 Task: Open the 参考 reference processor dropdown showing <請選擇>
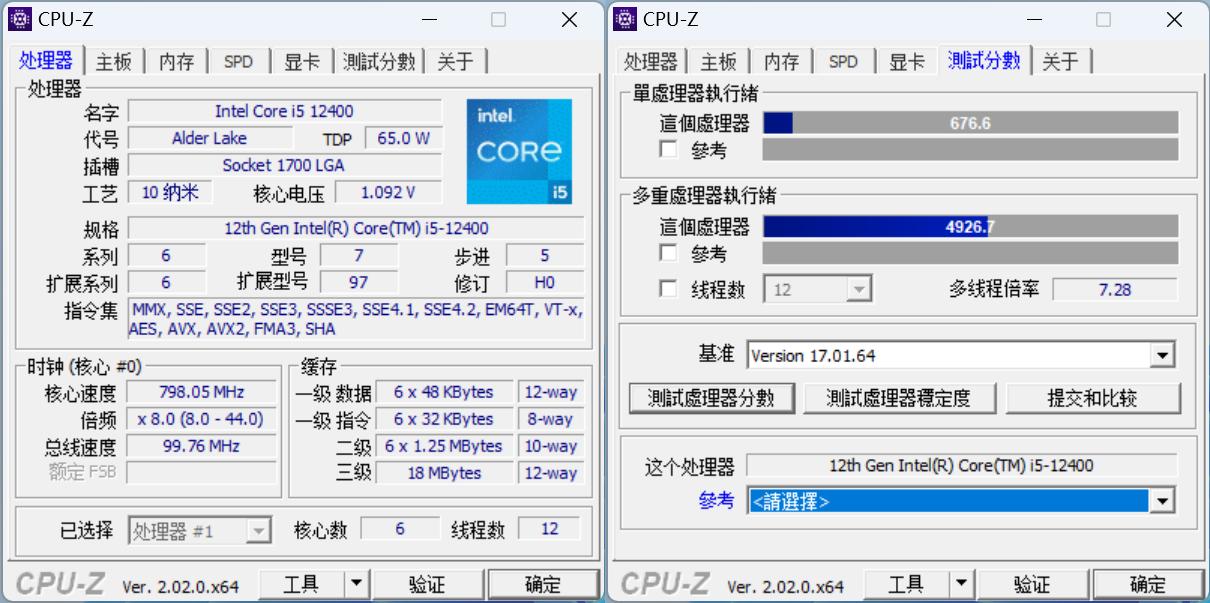coord(1161,500)
